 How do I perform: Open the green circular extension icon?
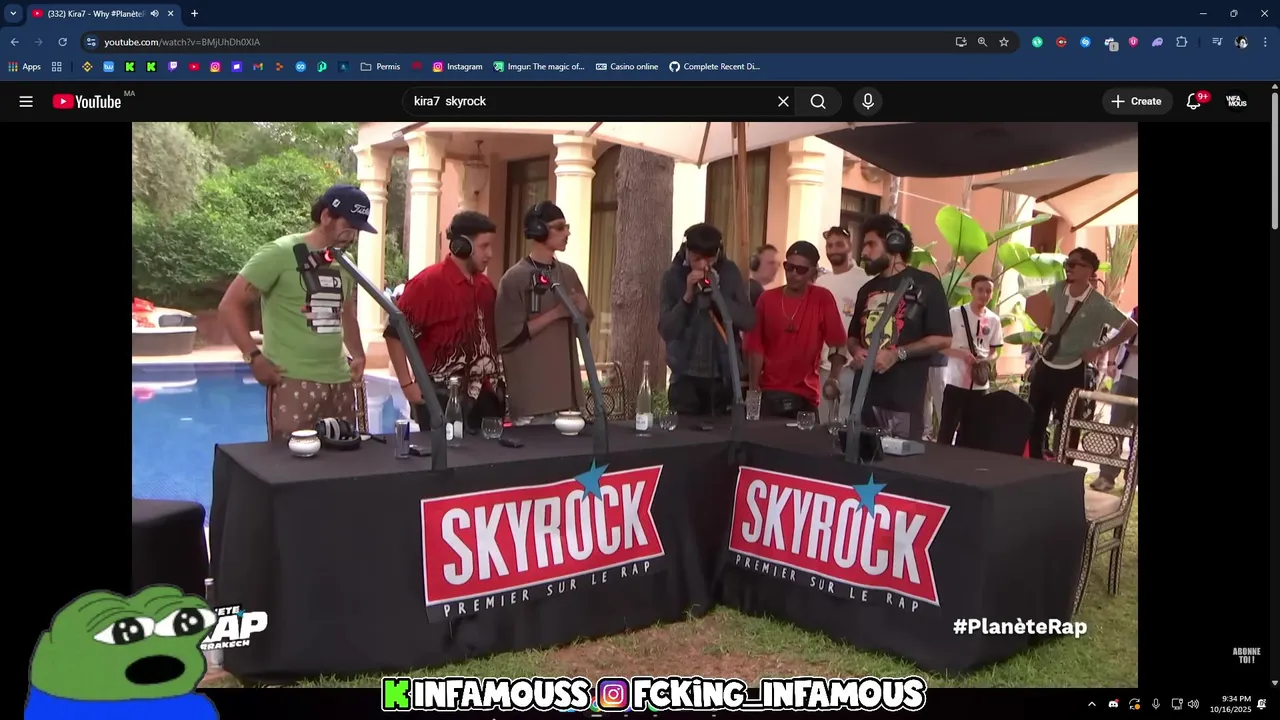[x=1037, y=42]
